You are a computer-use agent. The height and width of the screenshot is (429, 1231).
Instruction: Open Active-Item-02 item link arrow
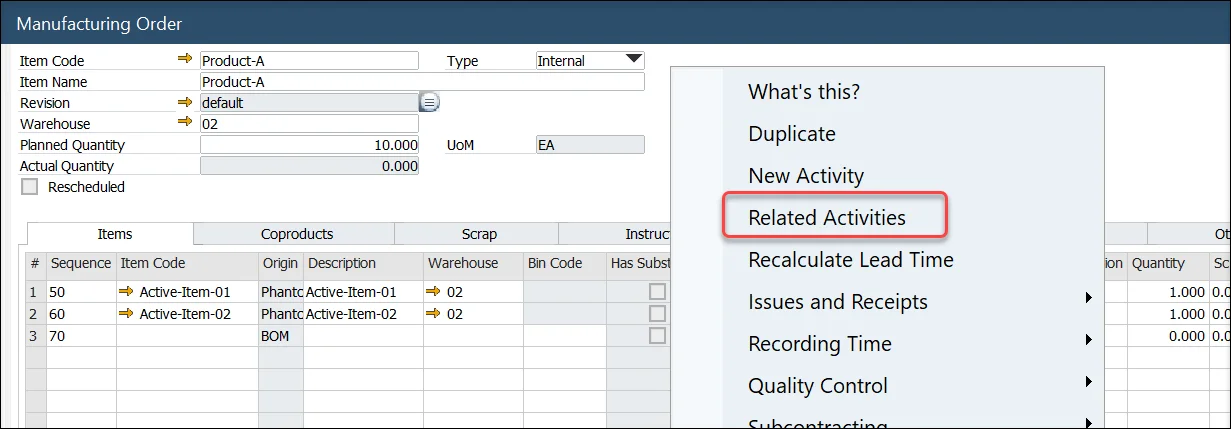pos(126,314)
